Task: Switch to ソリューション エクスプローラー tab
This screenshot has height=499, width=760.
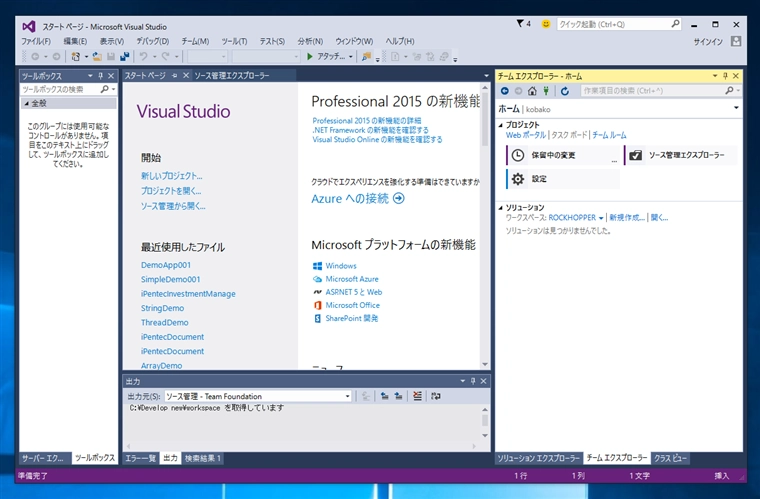Action: [538, 458]
